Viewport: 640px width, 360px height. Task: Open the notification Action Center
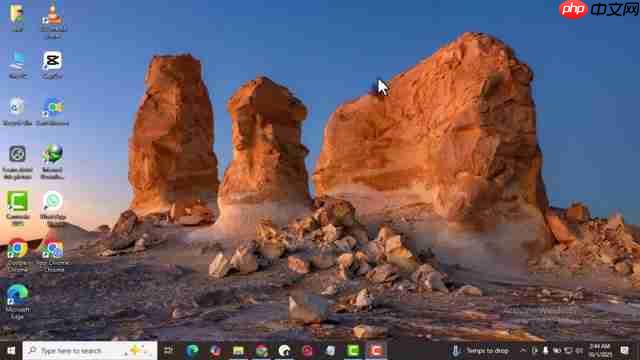click(x=624, y=351)
